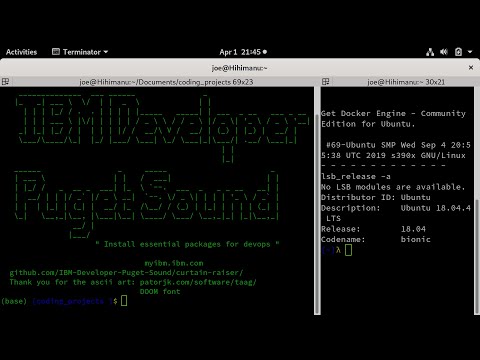Open right pane grouping icon
The height and width of the screenshot is (360, 480).
(x=326, y=82)
